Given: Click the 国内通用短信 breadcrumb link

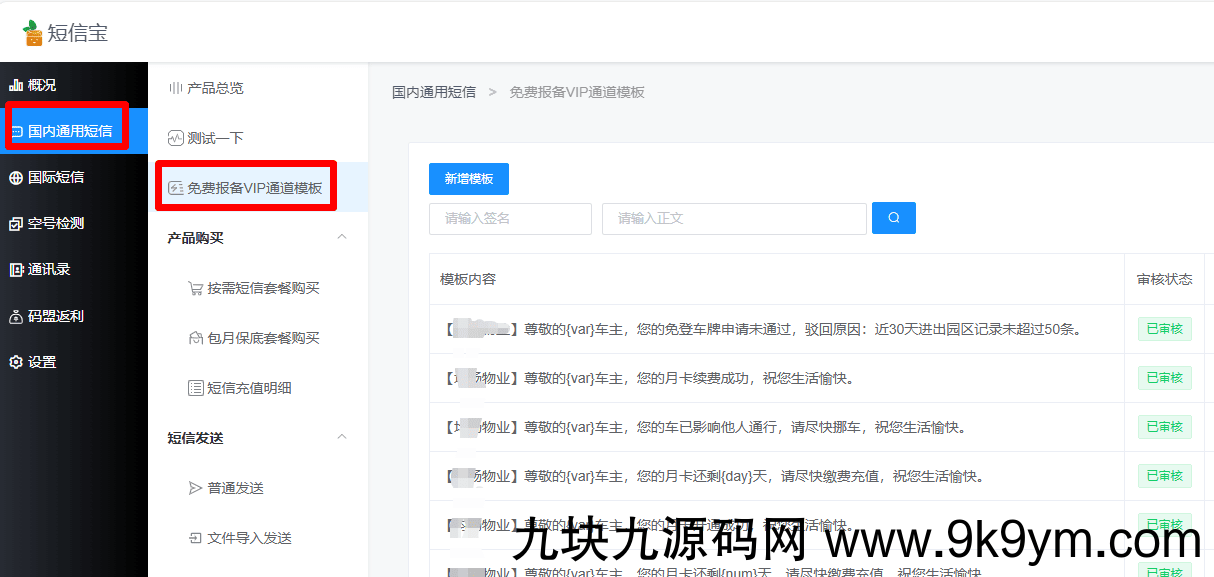Looking at the screenshot, I should [434, 91].
